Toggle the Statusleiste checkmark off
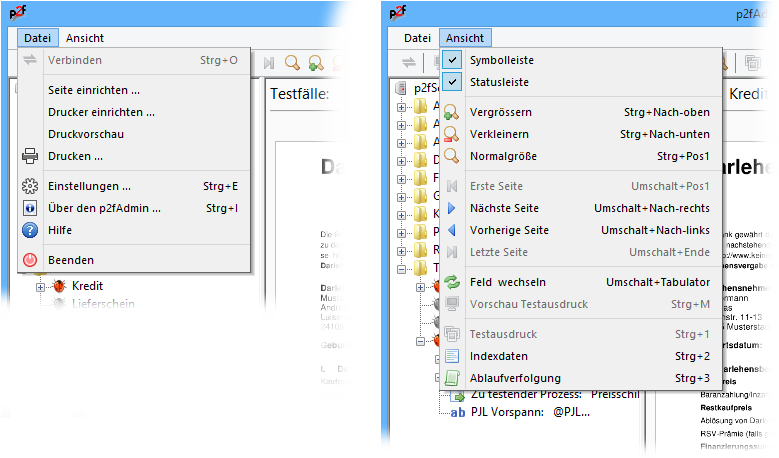Screen dimensions: 779x458 pos(453,82)
